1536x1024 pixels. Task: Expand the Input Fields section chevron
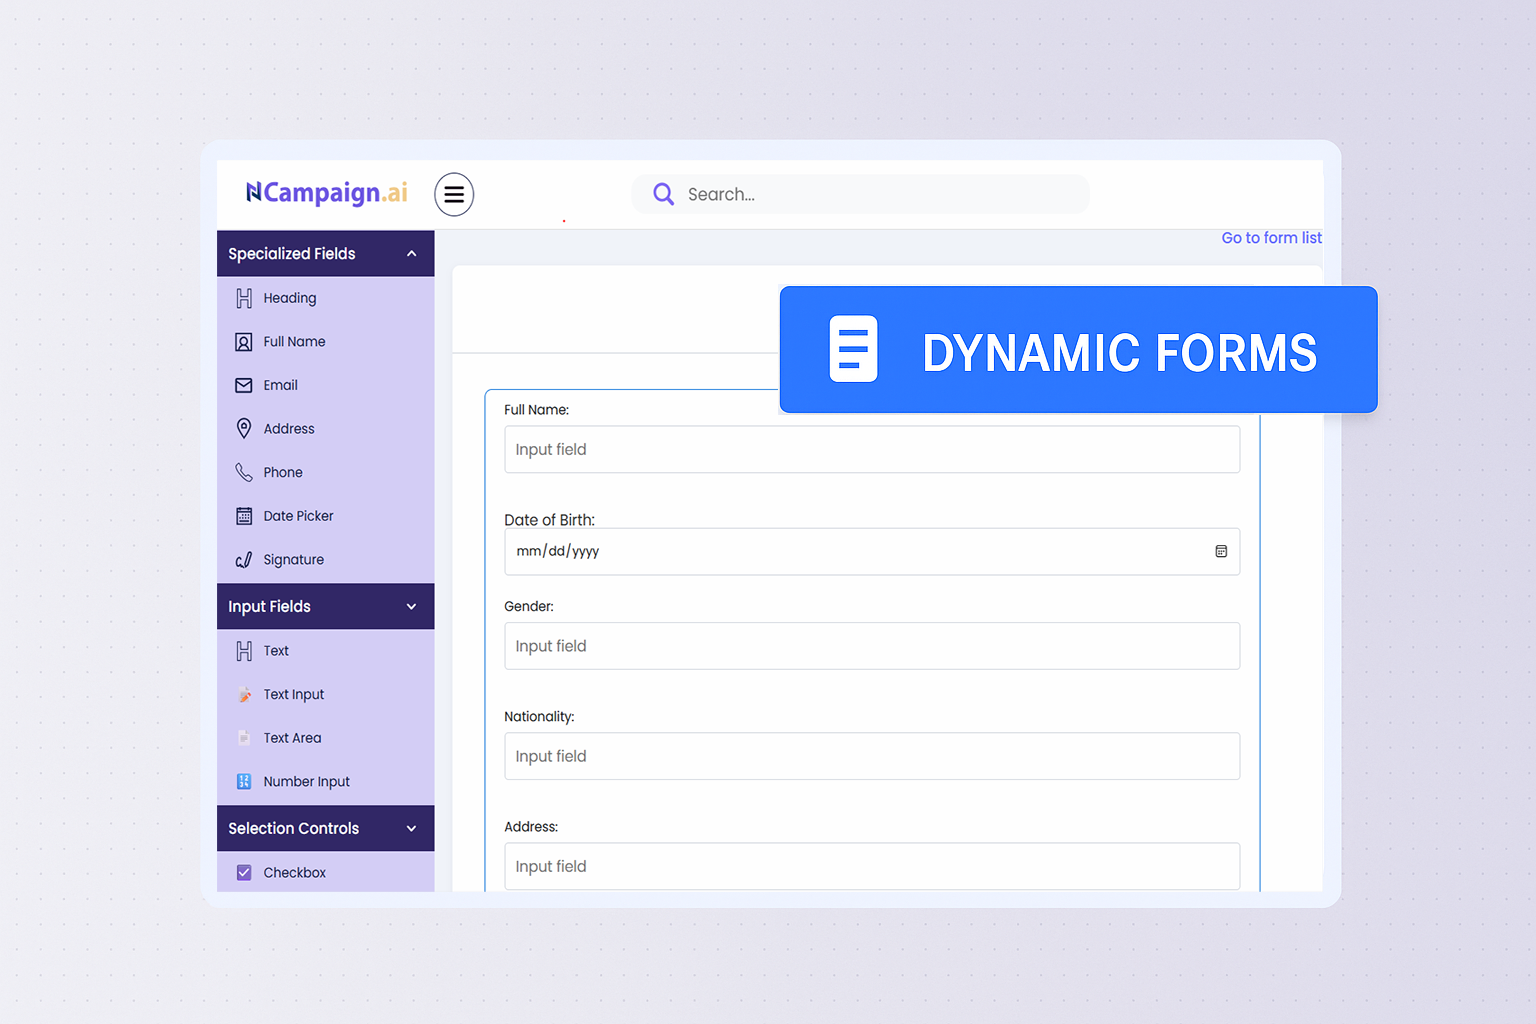[411, 607]
